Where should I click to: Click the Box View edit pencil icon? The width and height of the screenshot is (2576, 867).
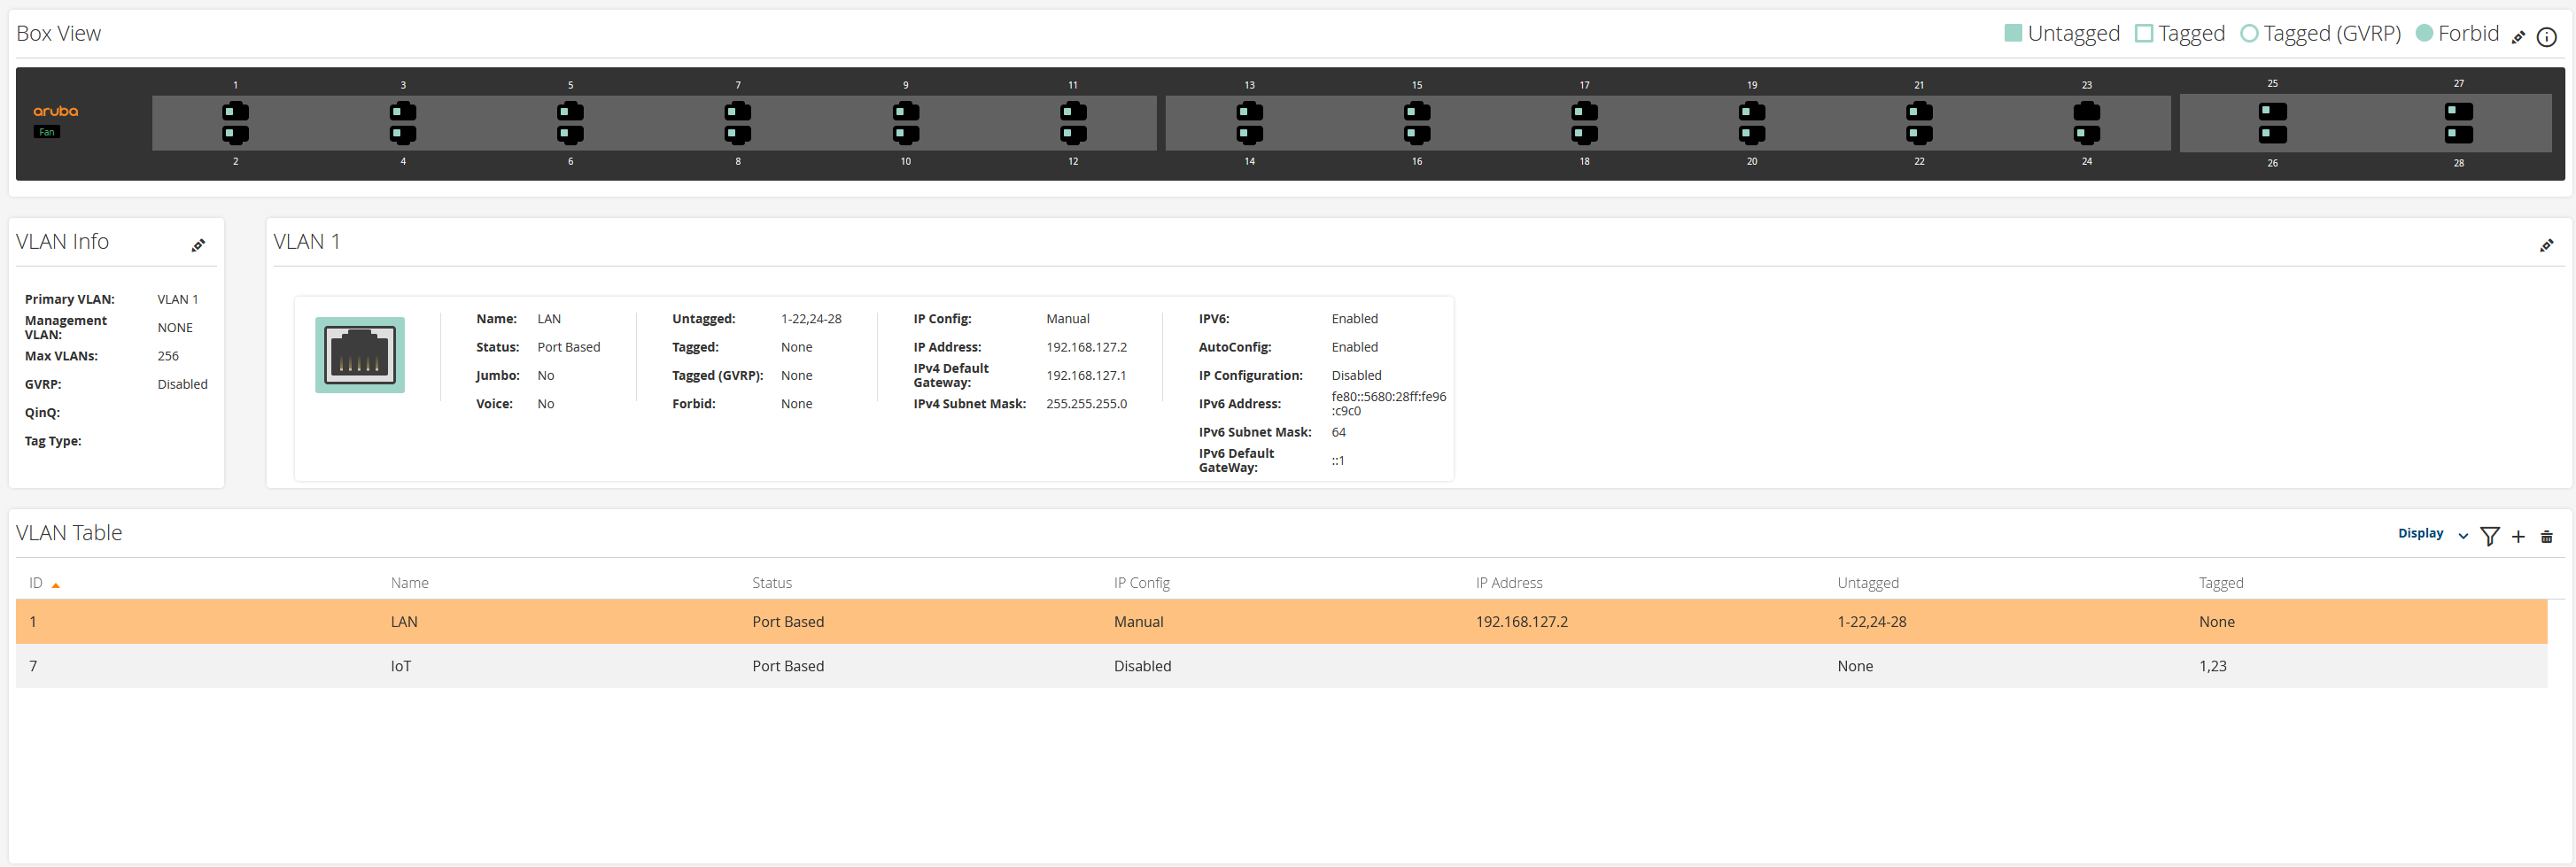2518,37
